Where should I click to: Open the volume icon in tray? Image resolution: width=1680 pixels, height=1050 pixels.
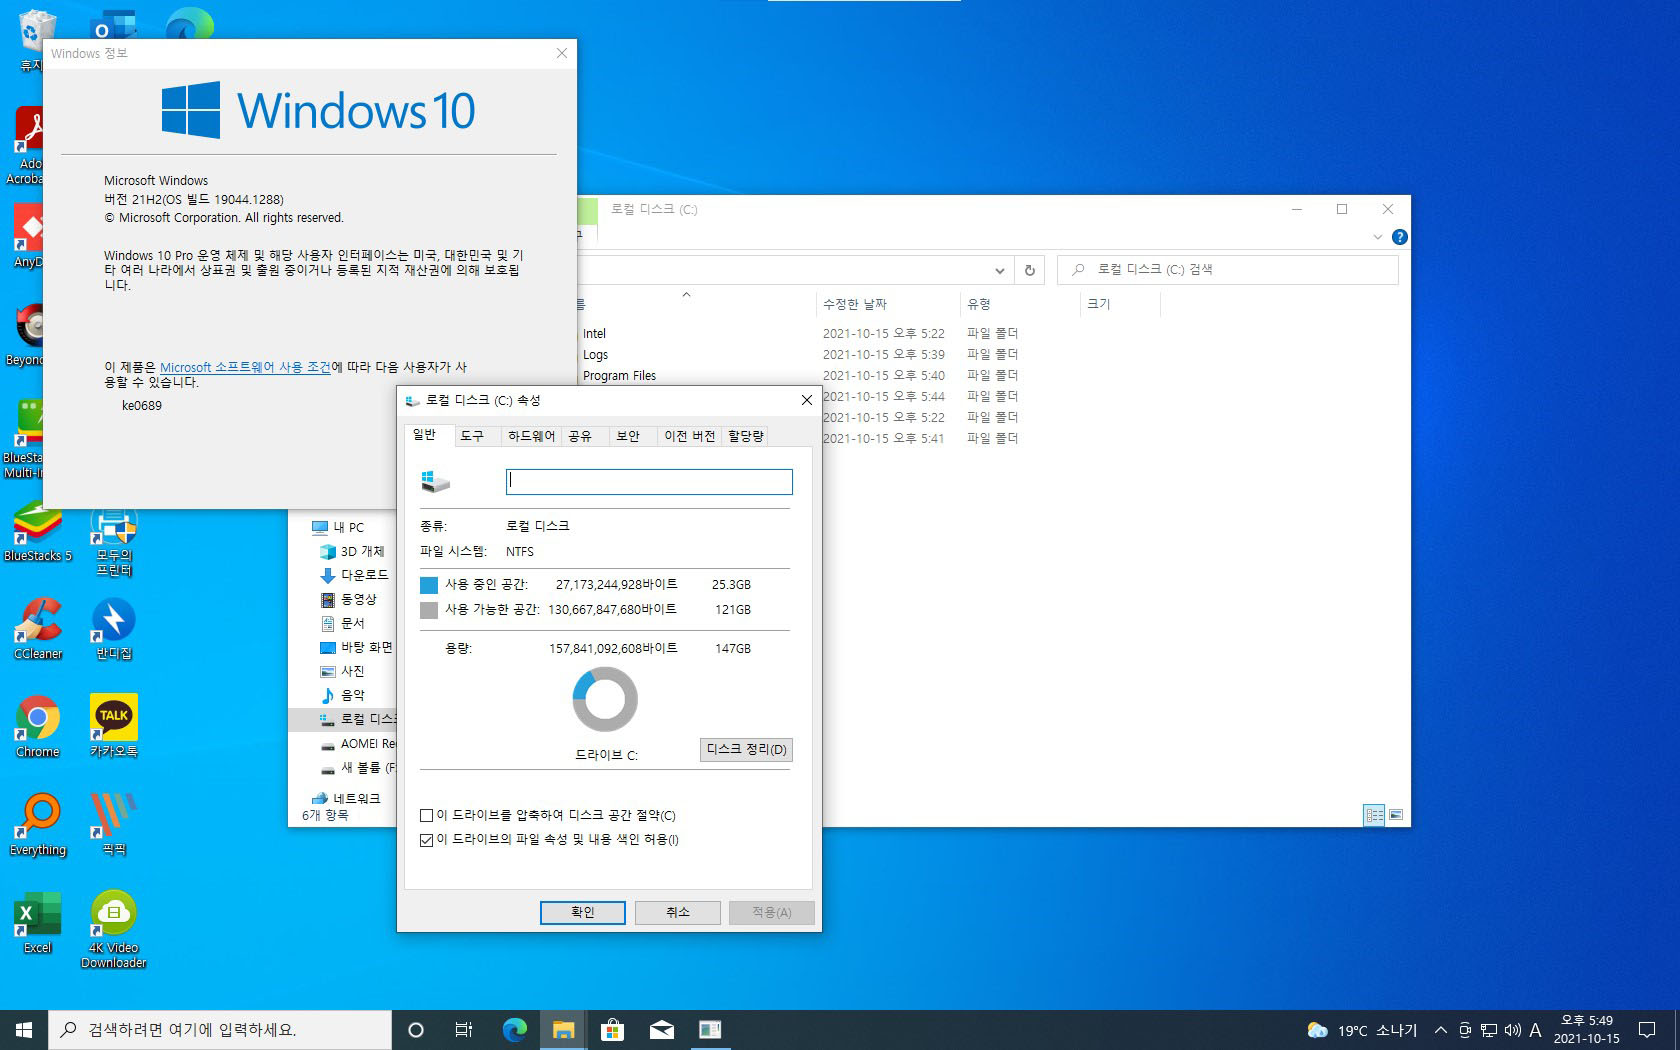(1512, 1030)
